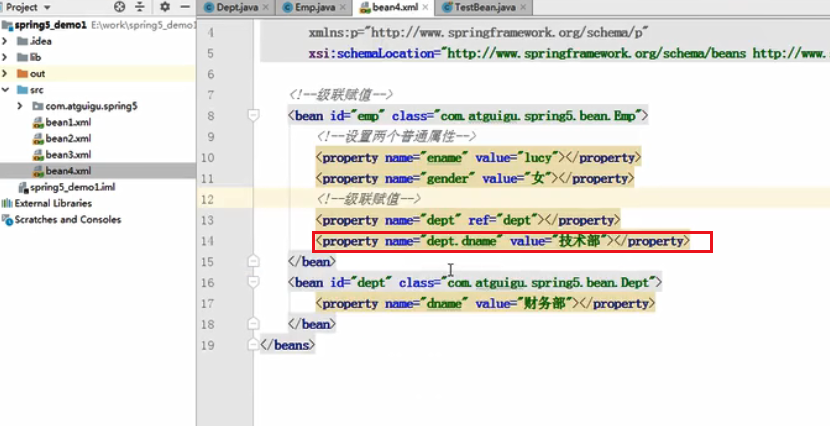This screenshot has width=830, height=426.
Task: Fold the emp bean at line 8
Action: (254, 115)
